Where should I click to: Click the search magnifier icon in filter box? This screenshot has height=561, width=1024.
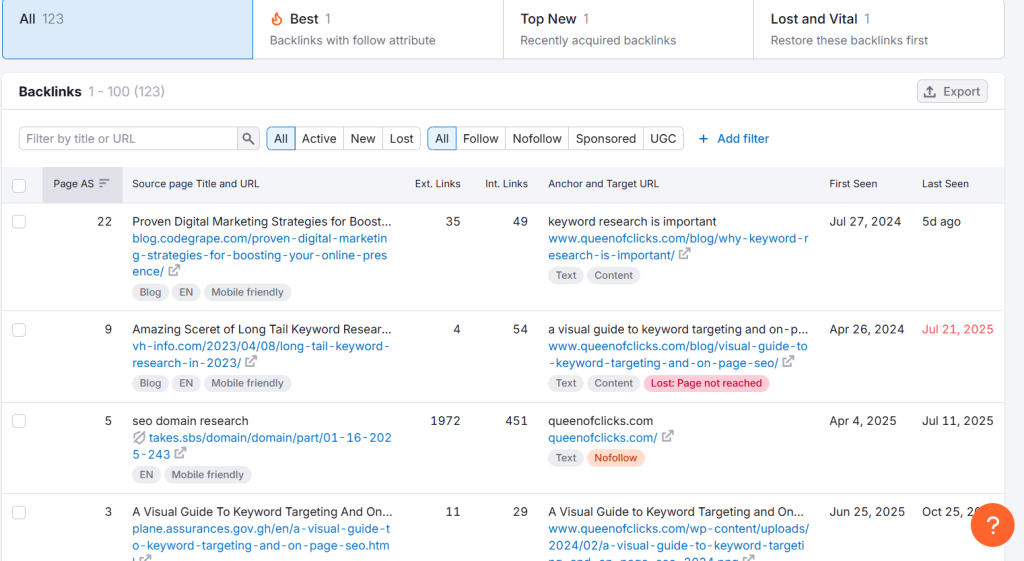[248, 138]
